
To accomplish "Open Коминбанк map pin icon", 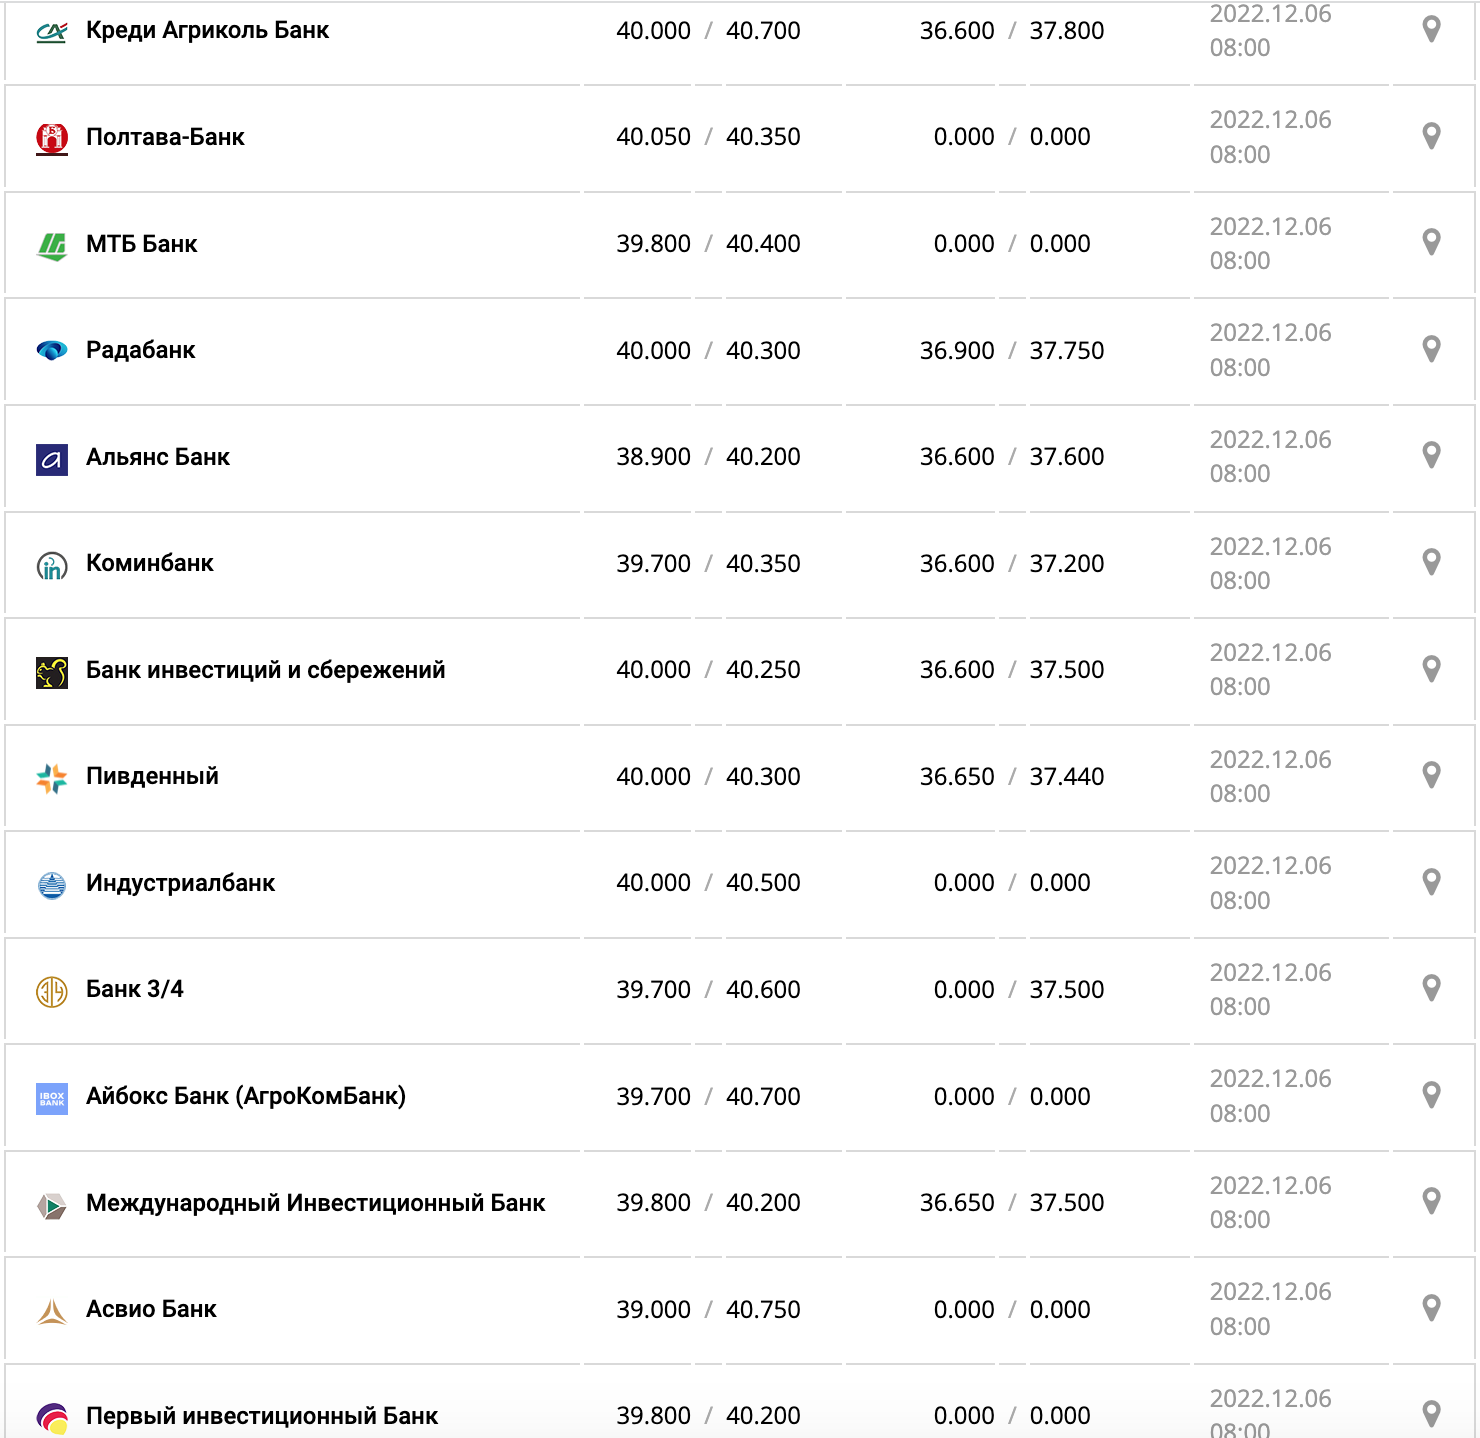I will [1431, 562].
